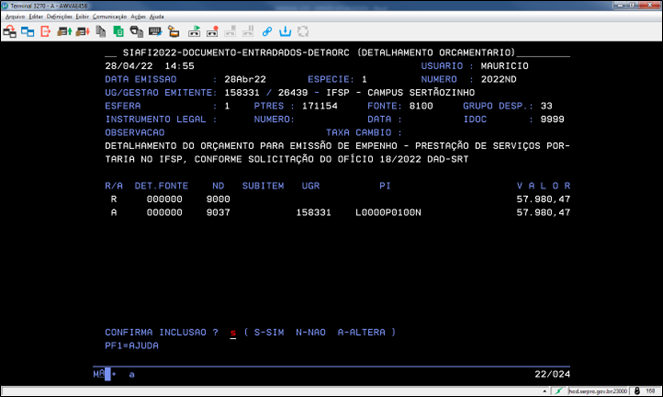Open the Comunicação menu
The image size is (663, 397).
point(110,16)
